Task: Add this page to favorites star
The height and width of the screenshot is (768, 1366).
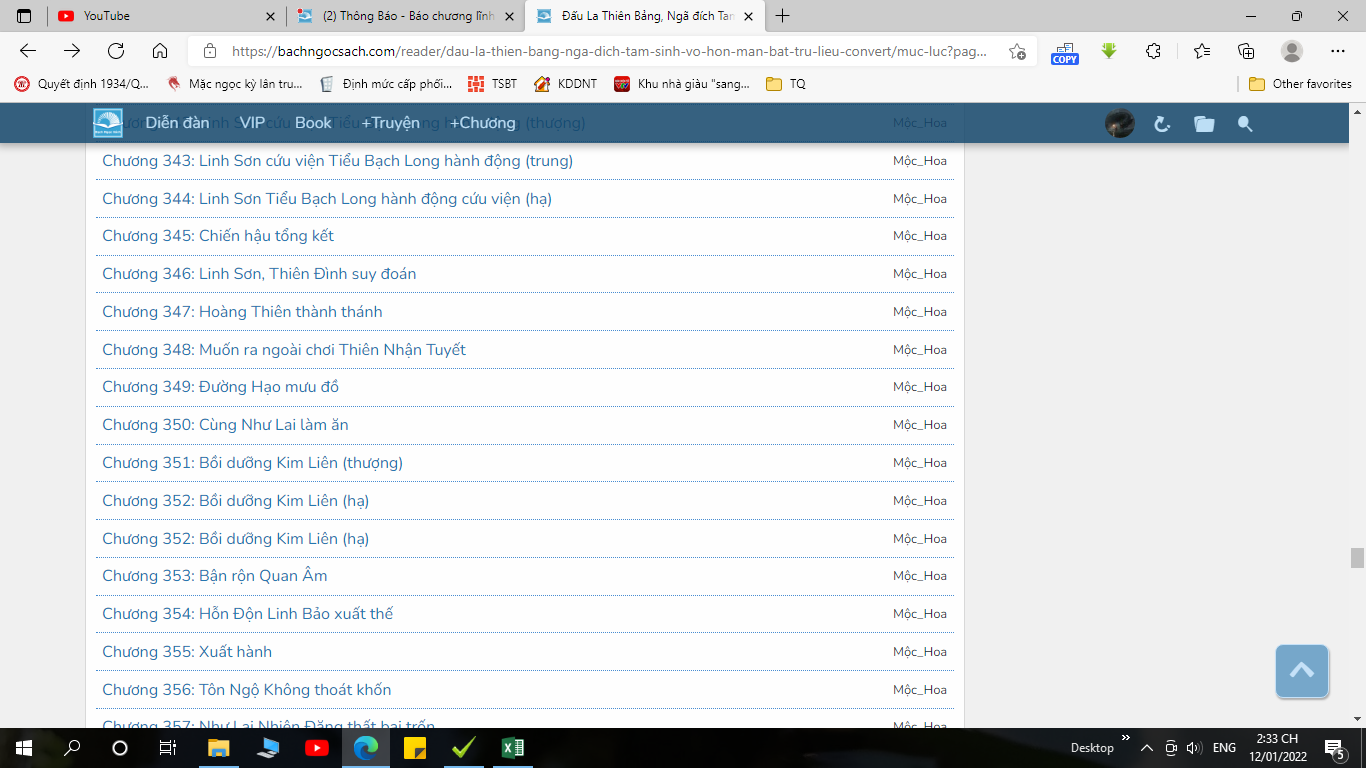Action: [1017, 51]
